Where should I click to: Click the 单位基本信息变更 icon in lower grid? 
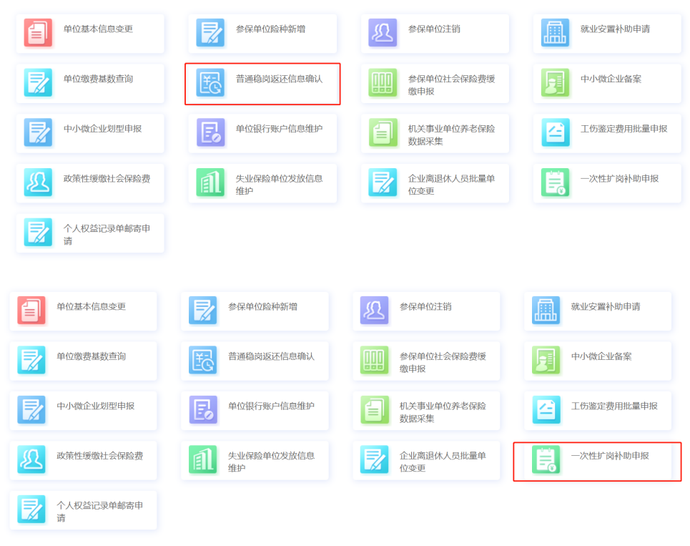point(31,310)
